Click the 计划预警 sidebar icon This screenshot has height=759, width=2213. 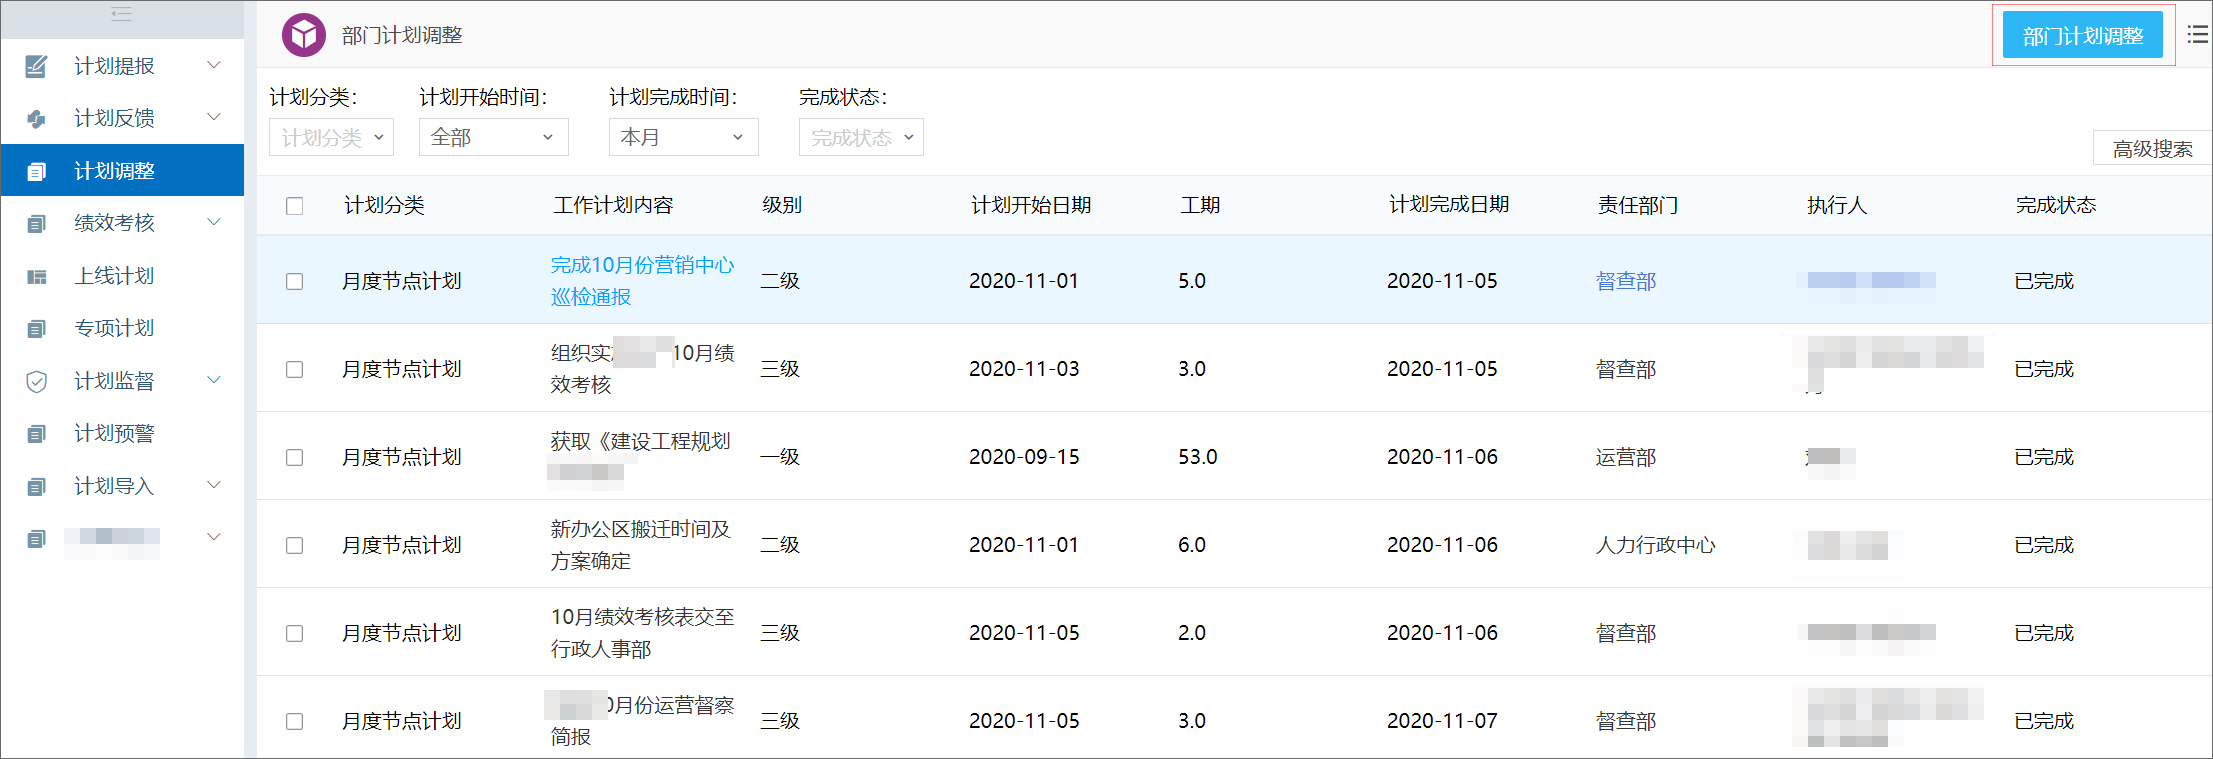point(36,434)
